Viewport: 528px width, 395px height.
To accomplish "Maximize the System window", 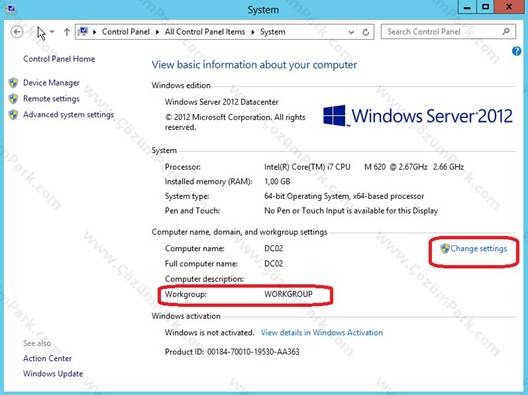I will (x=485, y=7).
